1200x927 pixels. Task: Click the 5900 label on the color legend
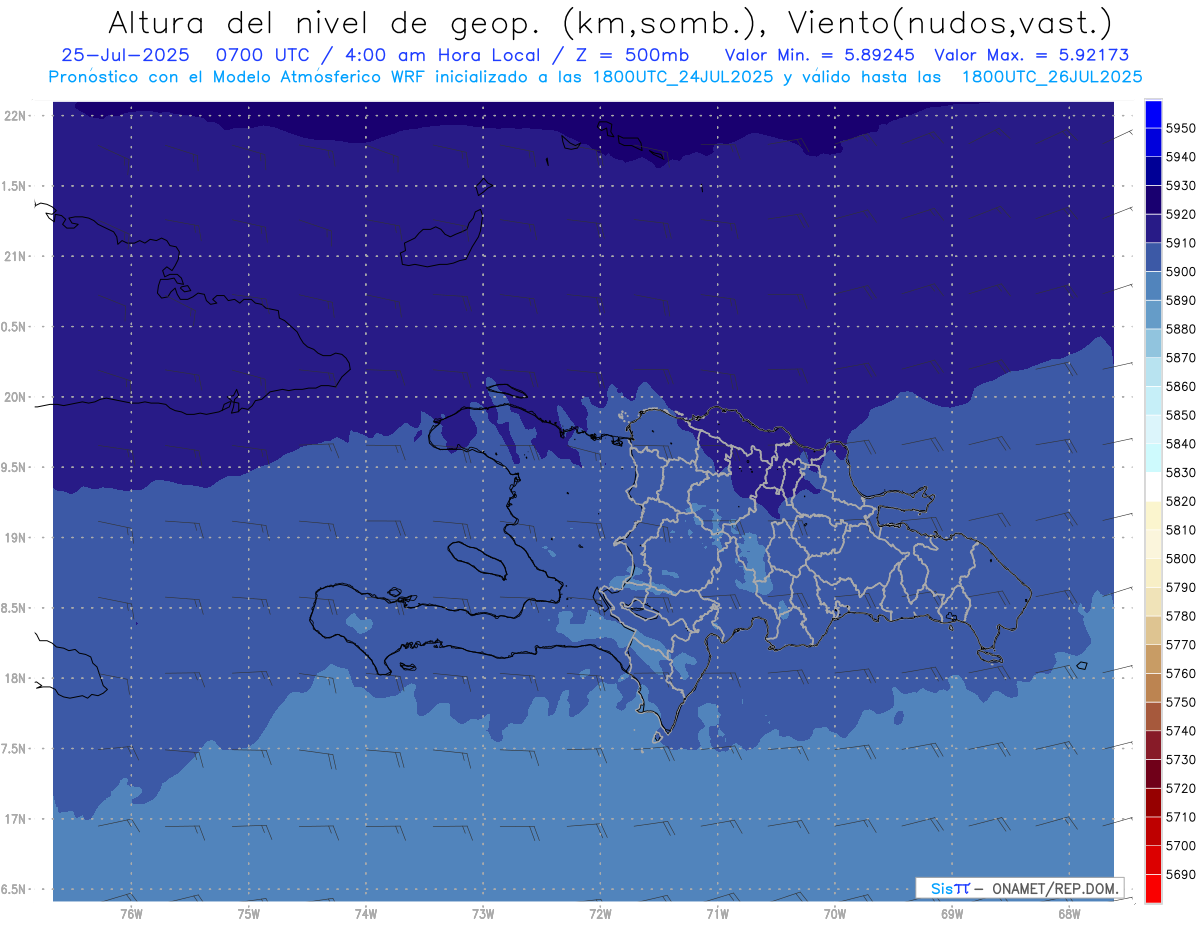1180,271
